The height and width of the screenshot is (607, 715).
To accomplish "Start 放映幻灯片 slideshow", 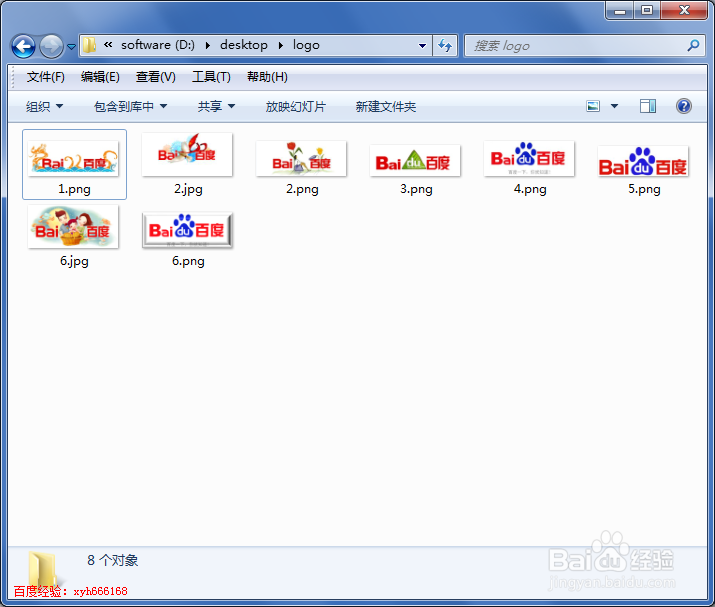I will 296,106.
